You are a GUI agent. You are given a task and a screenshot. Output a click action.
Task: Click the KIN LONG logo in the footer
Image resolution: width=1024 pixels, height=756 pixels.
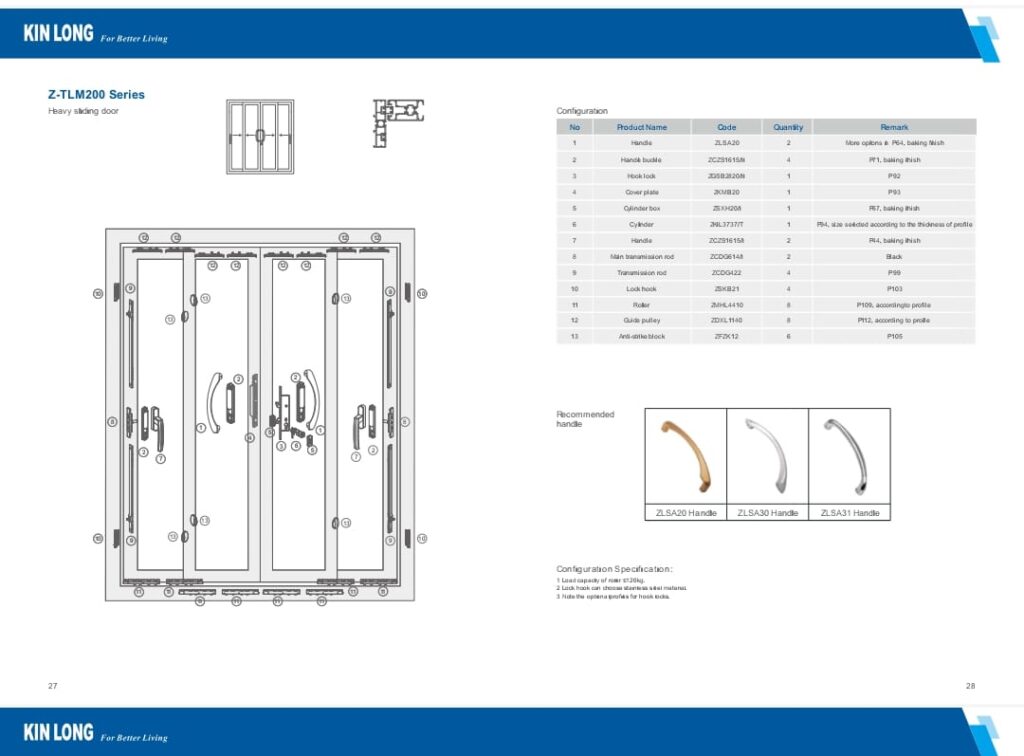(x=59, y=732)
